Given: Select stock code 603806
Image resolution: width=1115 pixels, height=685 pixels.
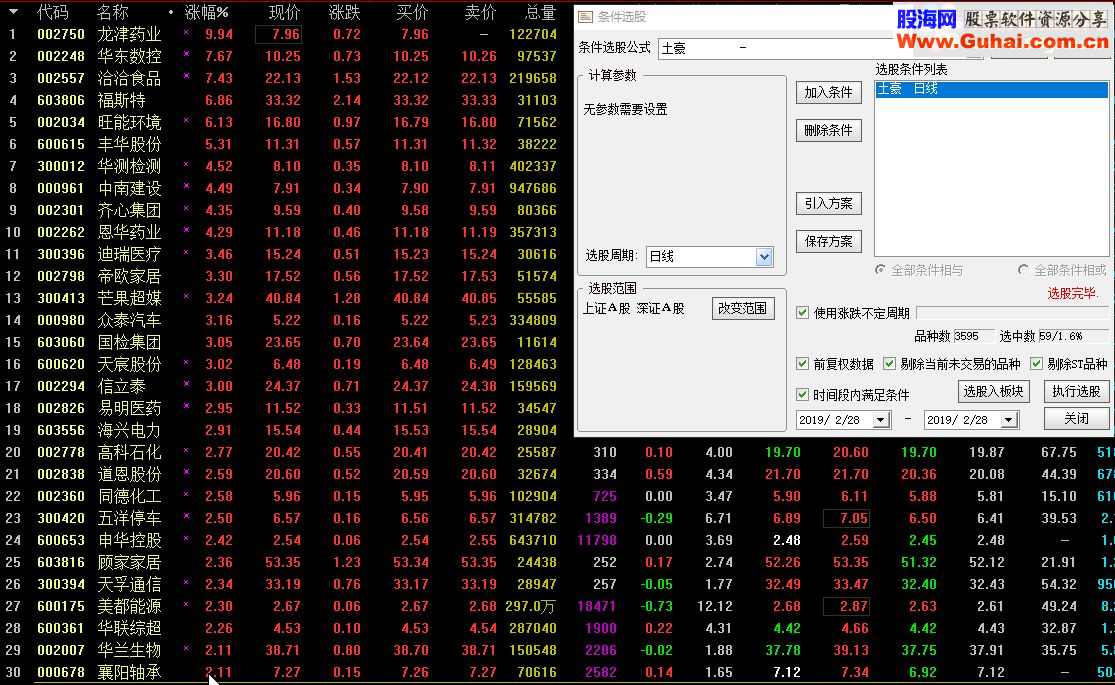Looking at the screenshot, I should tap(60, 100).
